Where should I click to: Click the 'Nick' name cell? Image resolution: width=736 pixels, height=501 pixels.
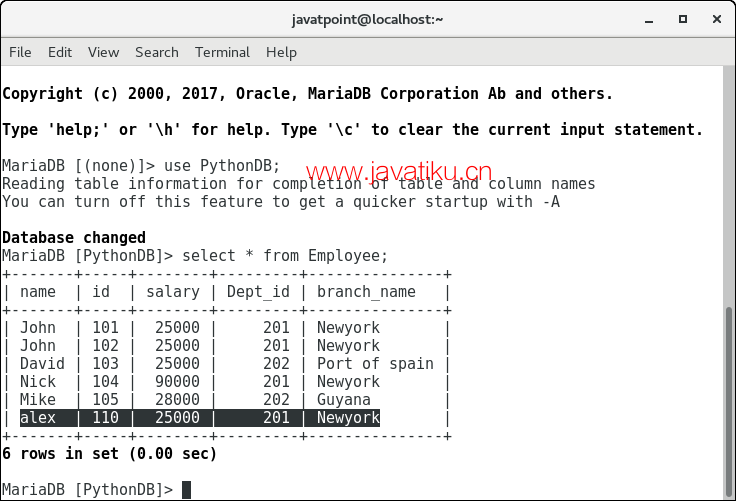(38, 381)
